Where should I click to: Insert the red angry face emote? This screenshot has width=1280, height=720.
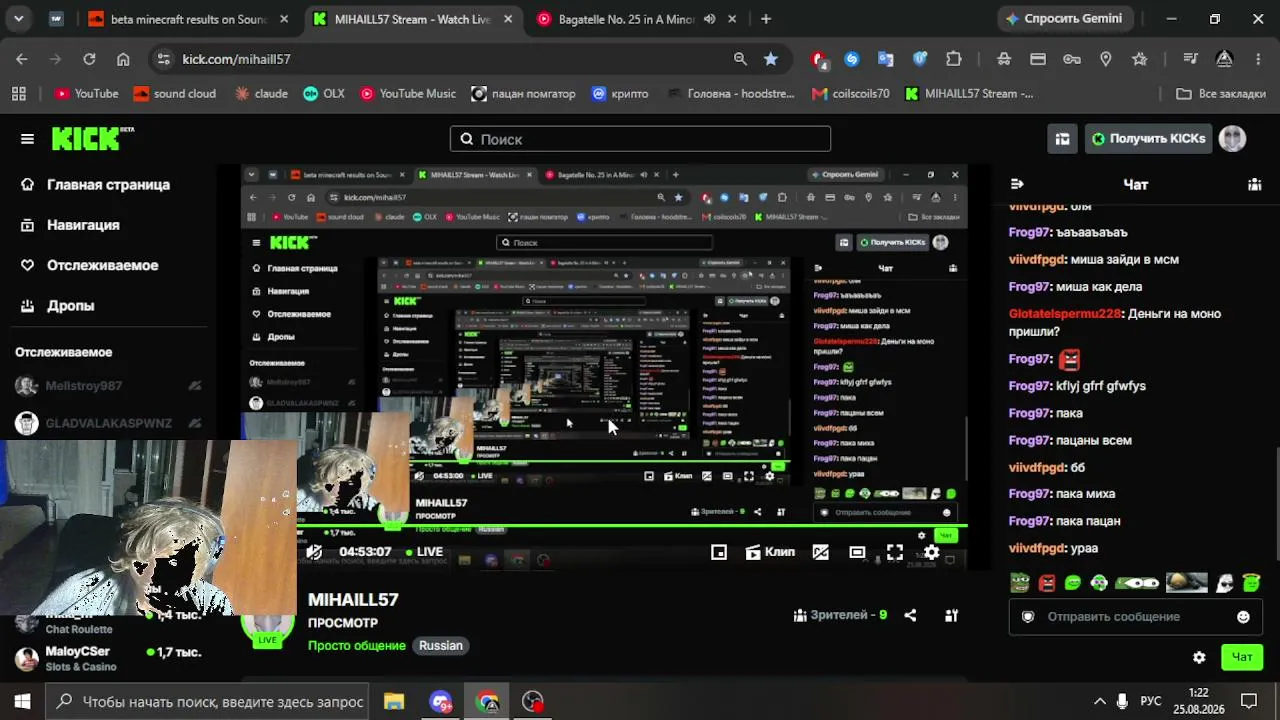point(1046,582)
